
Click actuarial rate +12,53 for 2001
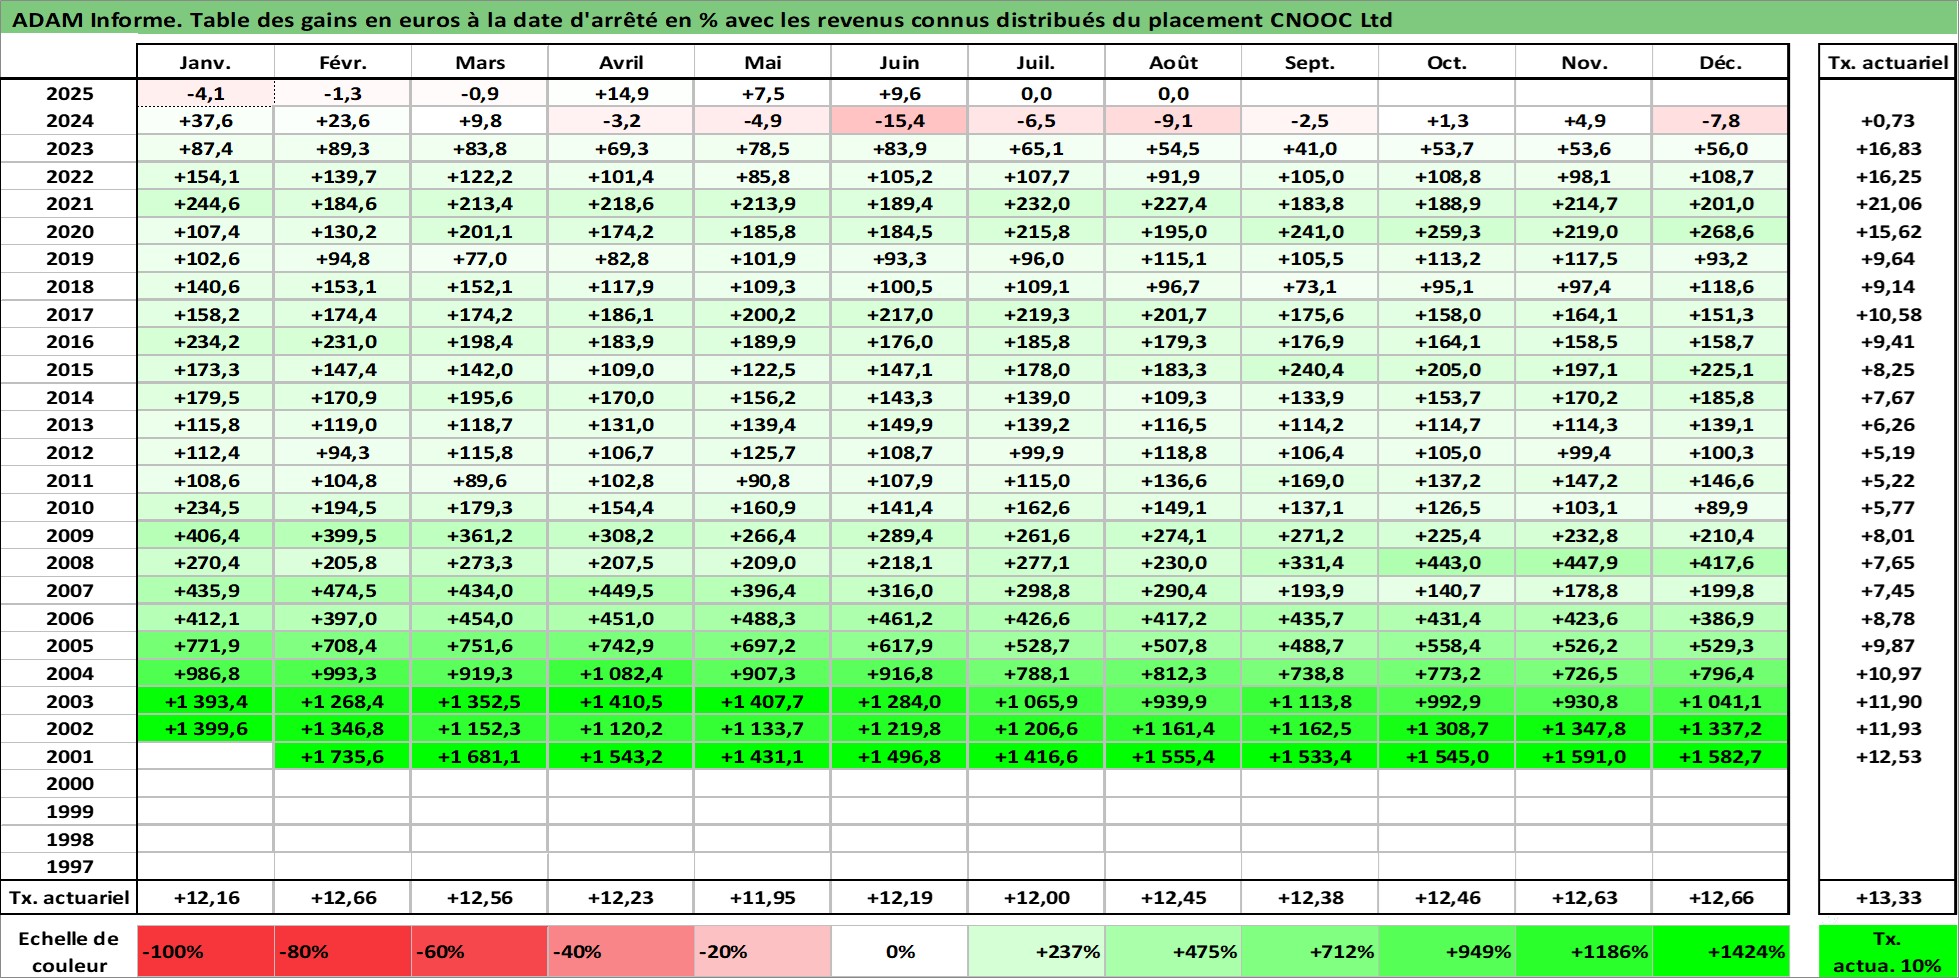tap(1888, 757)
